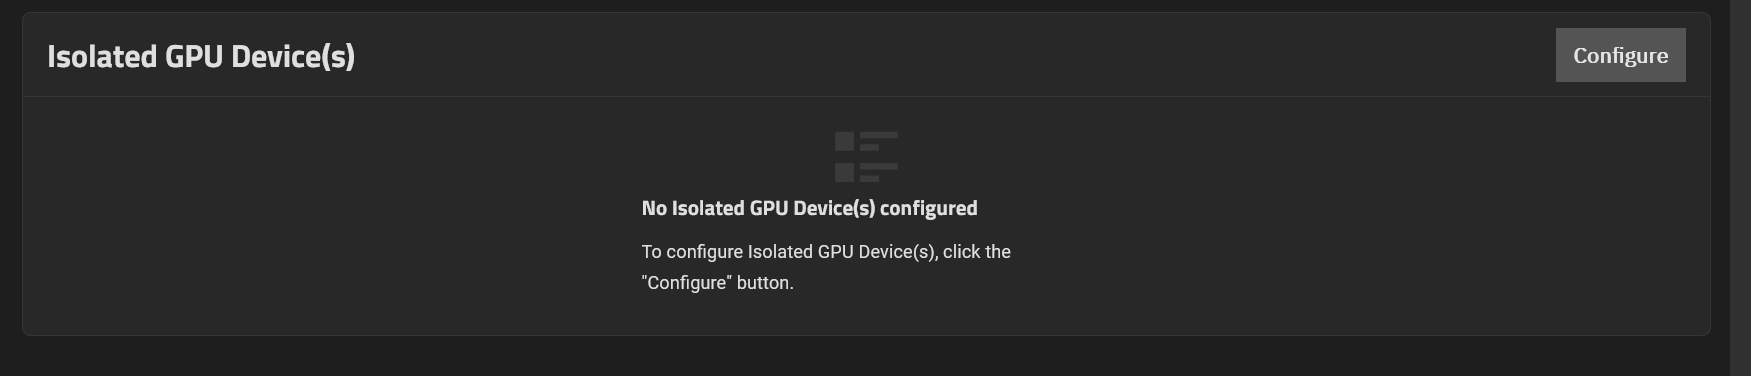Click the top bars of the empty-state icon
The width and height of the screenshot is (1751, 376).
click(x=878, y=141)
